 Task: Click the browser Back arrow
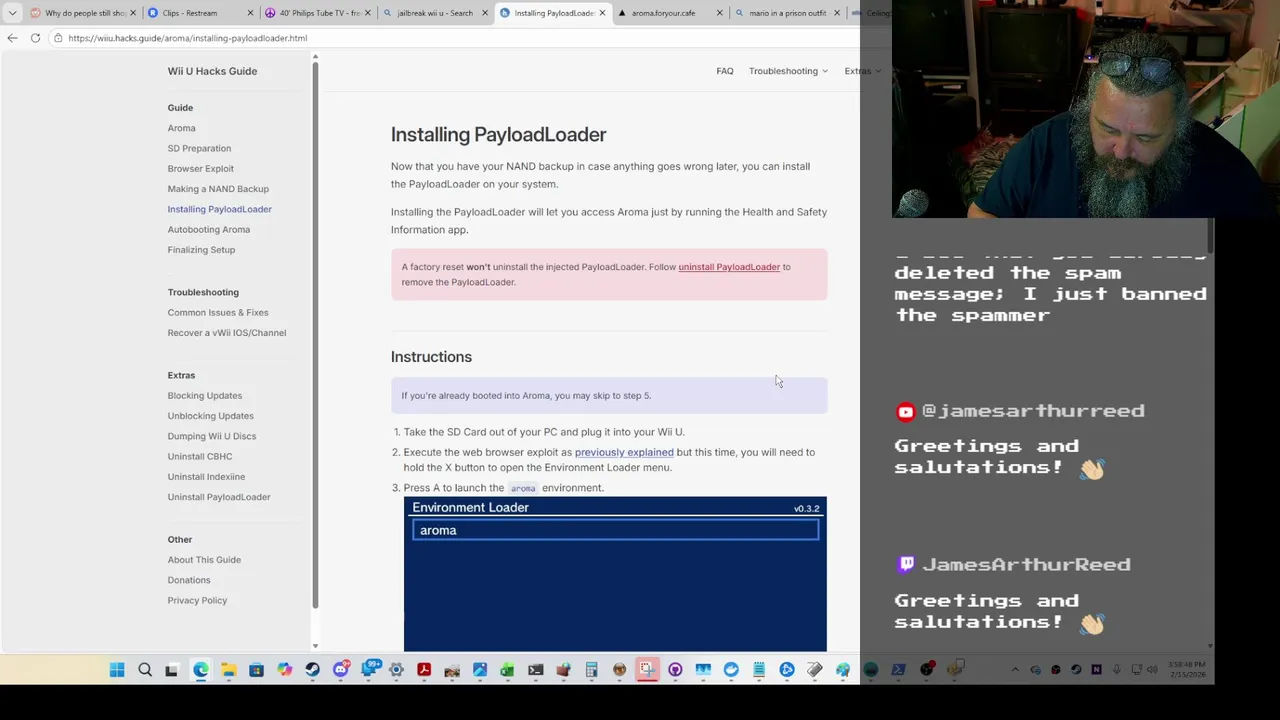[x=12, y=38]
